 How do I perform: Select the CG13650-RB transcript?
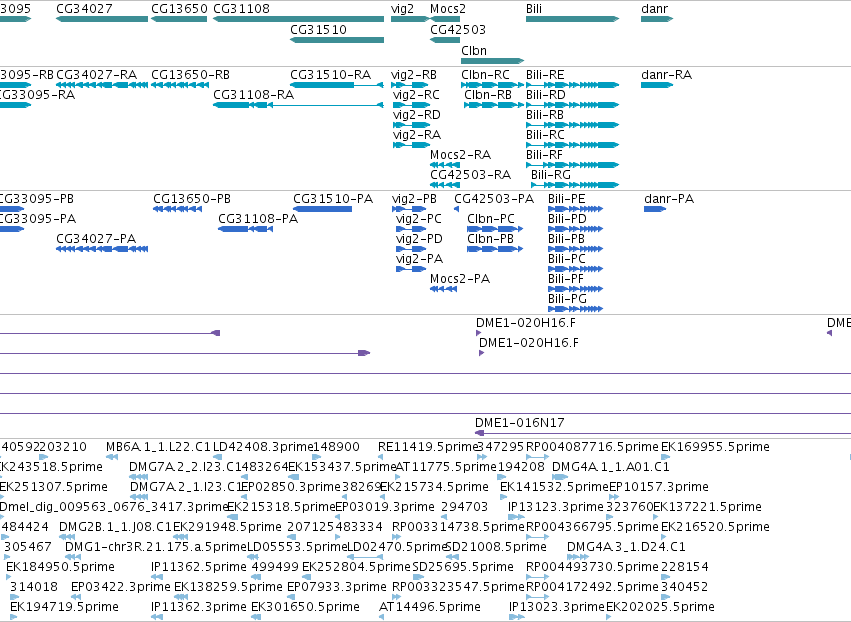pyautogui.click(x=179, y=85)
